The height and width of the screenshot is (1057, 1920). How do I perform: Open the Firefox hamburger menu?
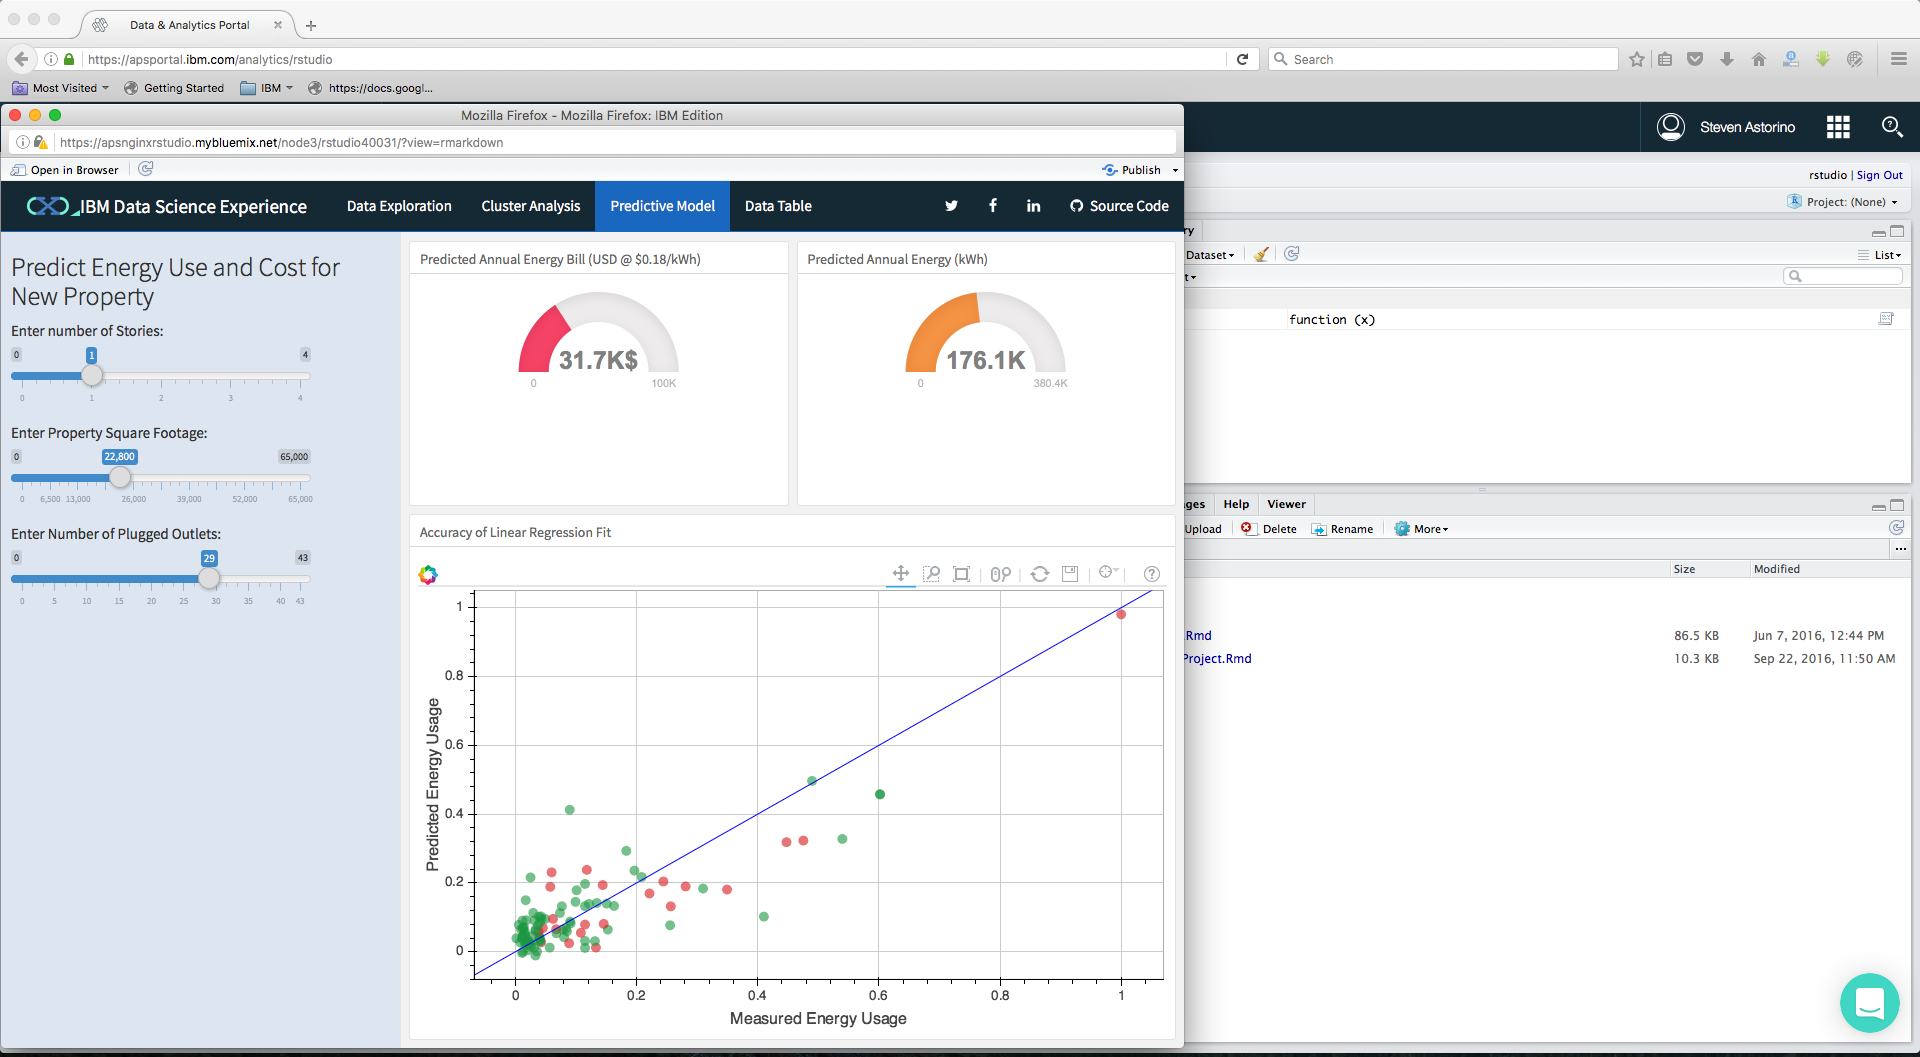coord(1899,59)
